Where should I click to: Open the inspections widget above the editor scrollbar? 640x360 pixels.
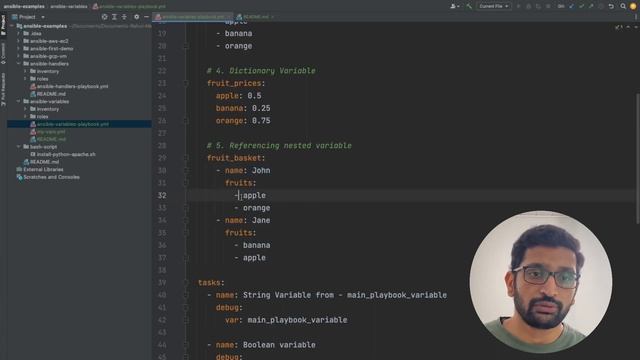click(x=619, y=27)
